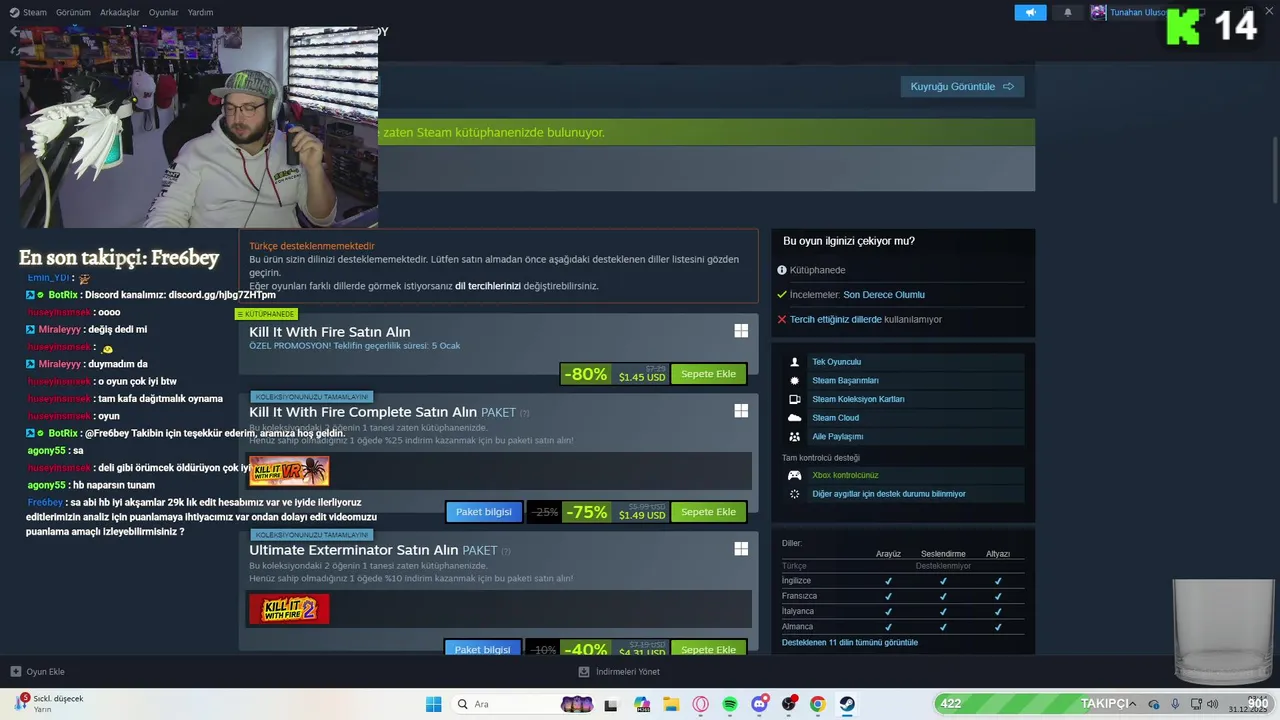Click the help question mark next to Kill It With Fire Complete PAKET
Image resolution: width=1280 pixels, height=720 pixels.
tap(525, 413)
